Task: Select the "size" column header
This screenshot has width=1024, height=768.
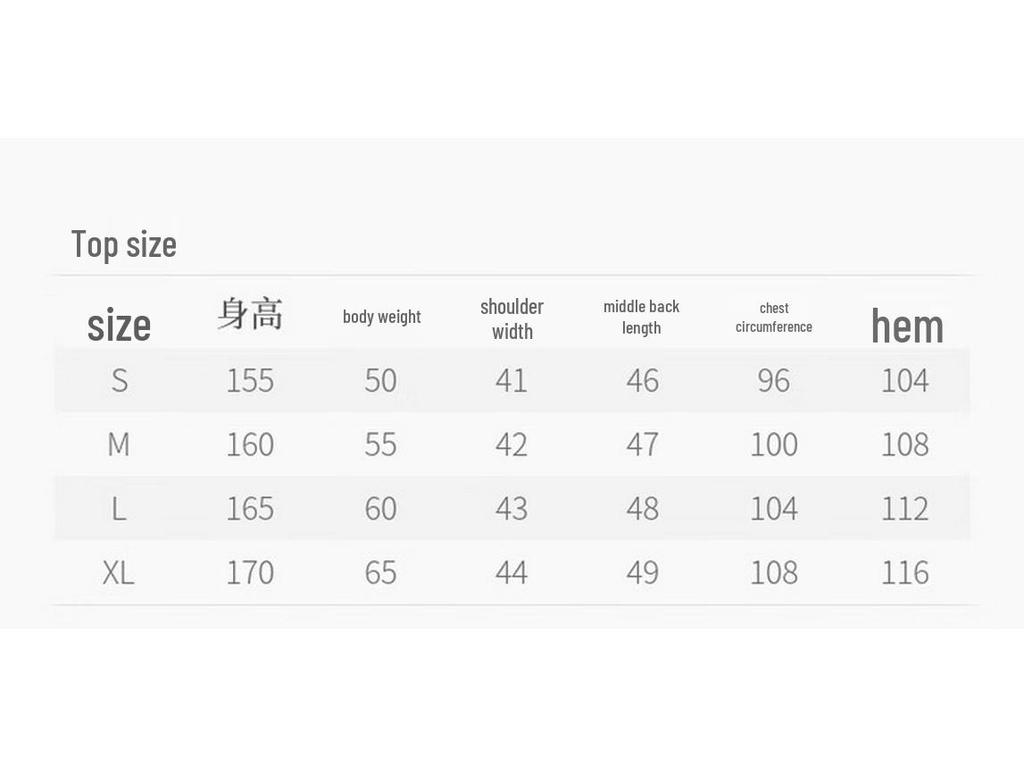Action: pos(119,325)
